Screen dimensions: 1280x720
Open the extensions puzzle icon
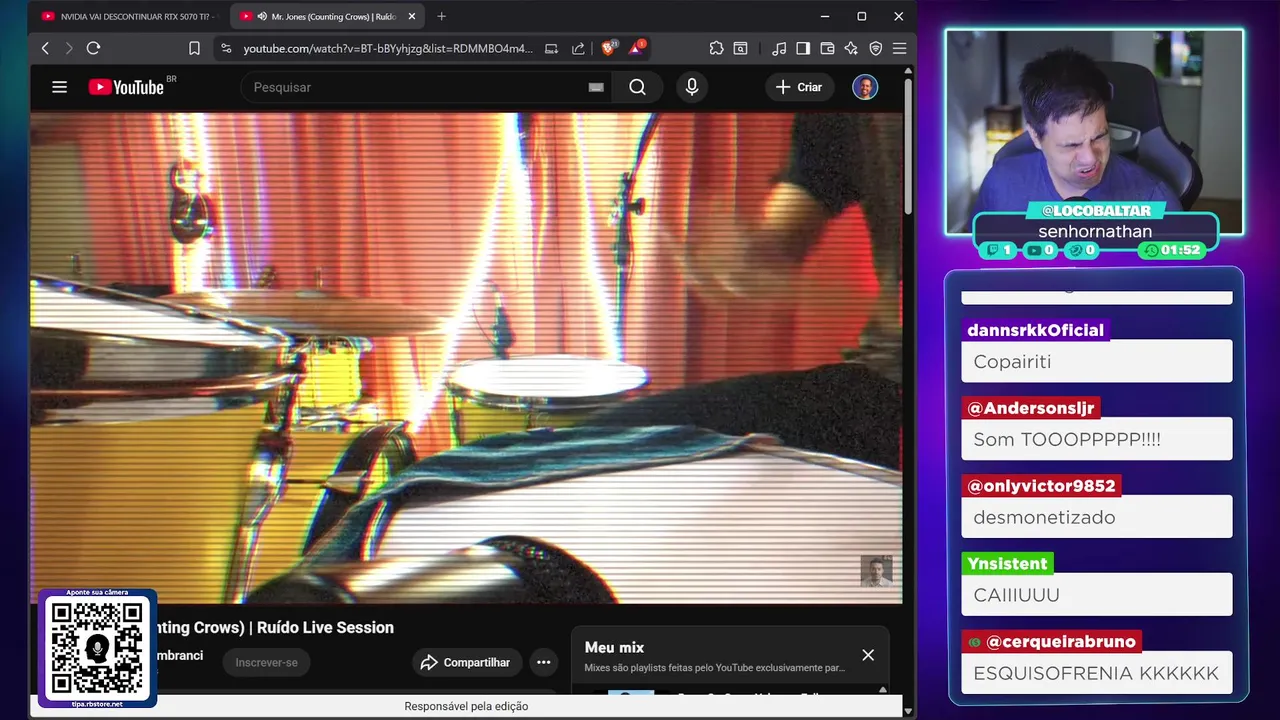tap(717, 48)
